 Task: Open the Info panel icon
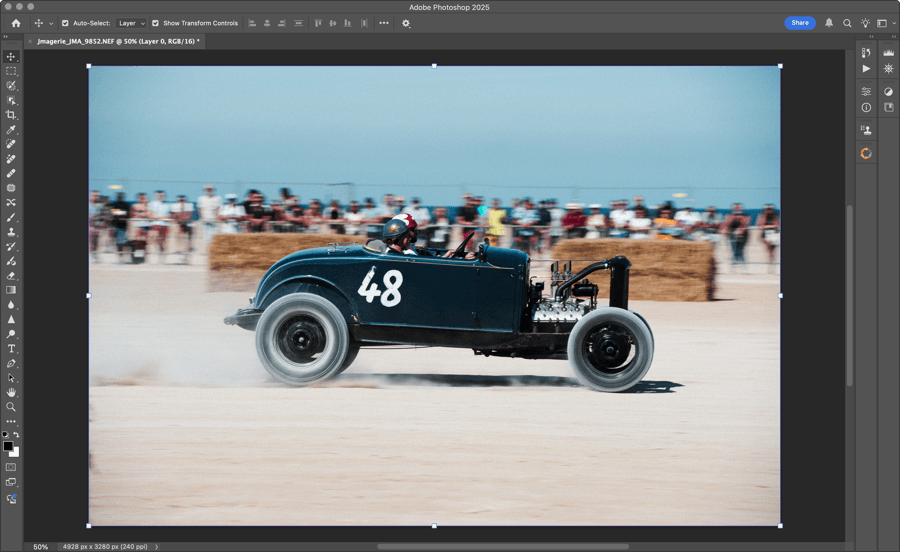pos(866,108)
